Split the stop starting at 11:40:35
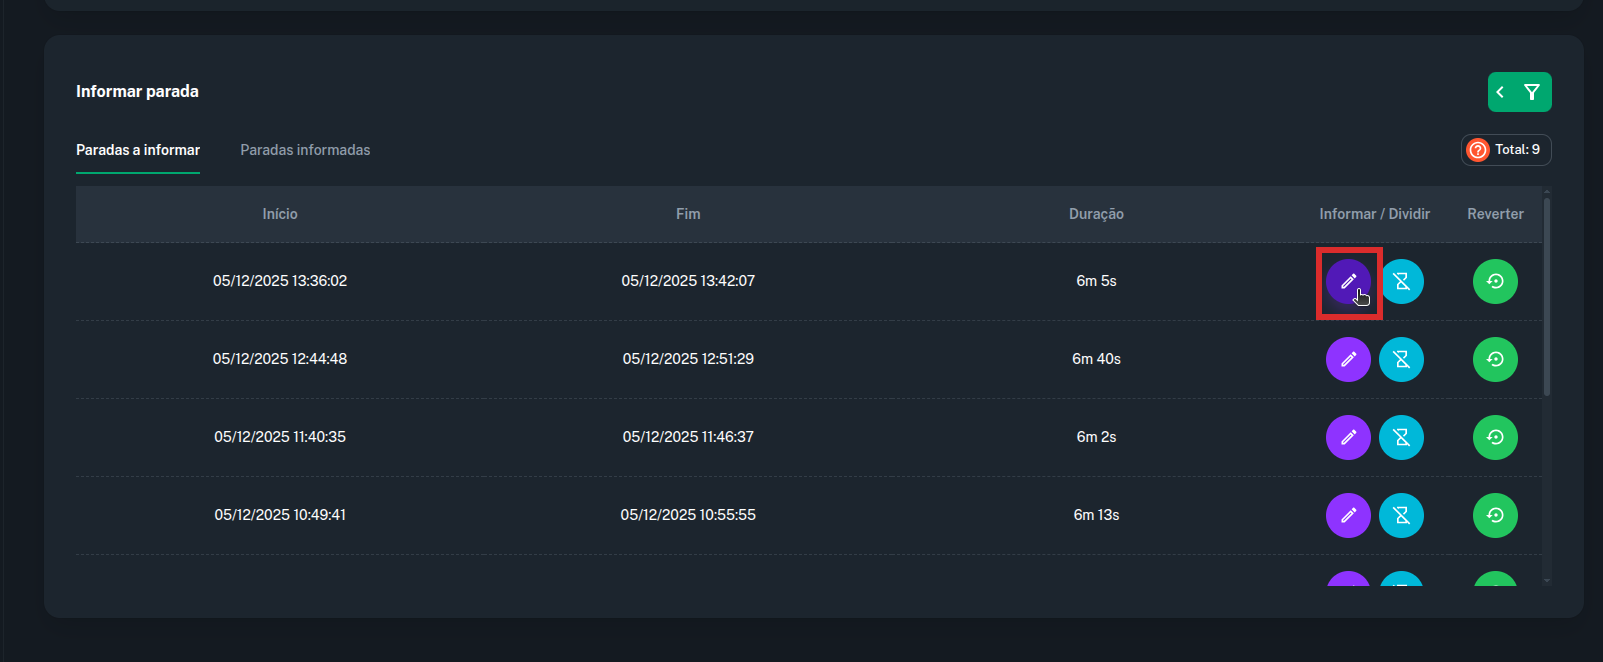This screenshot has height=662, width=1603. [x=1401, y=437]
